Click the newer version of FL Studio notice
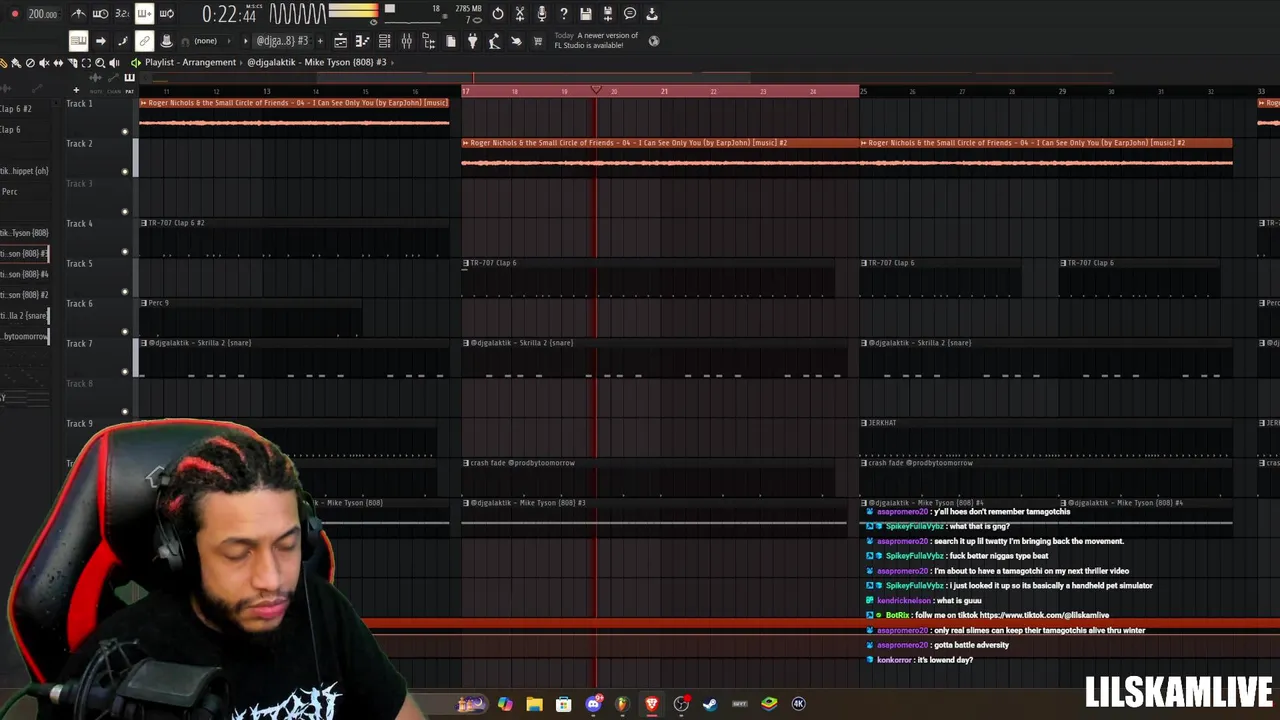Screen dimensions: 1280x720 click(596, 41)
